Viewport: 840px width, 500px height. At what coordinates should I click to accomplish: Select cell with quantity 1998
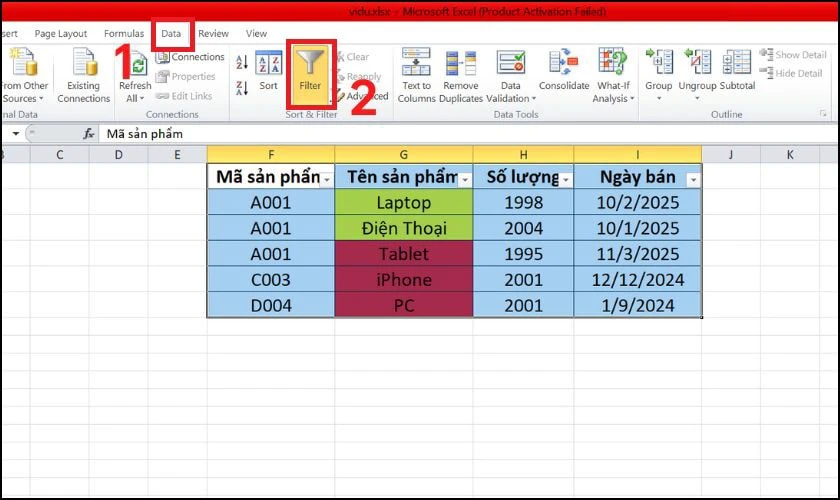point(523,203)
